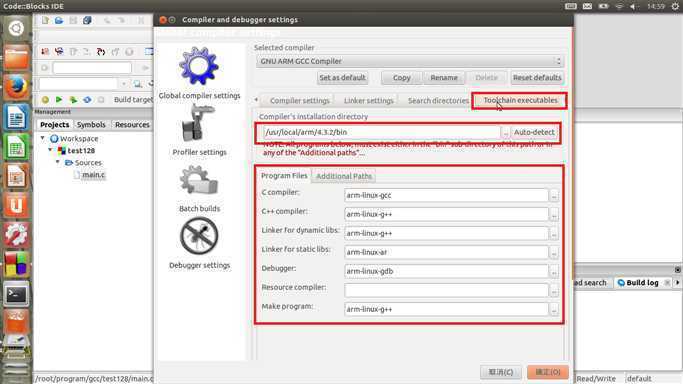Viewport: 683px width, 384px height.
Task: Click the blue Rebuild icon
Action: point(87,100)
